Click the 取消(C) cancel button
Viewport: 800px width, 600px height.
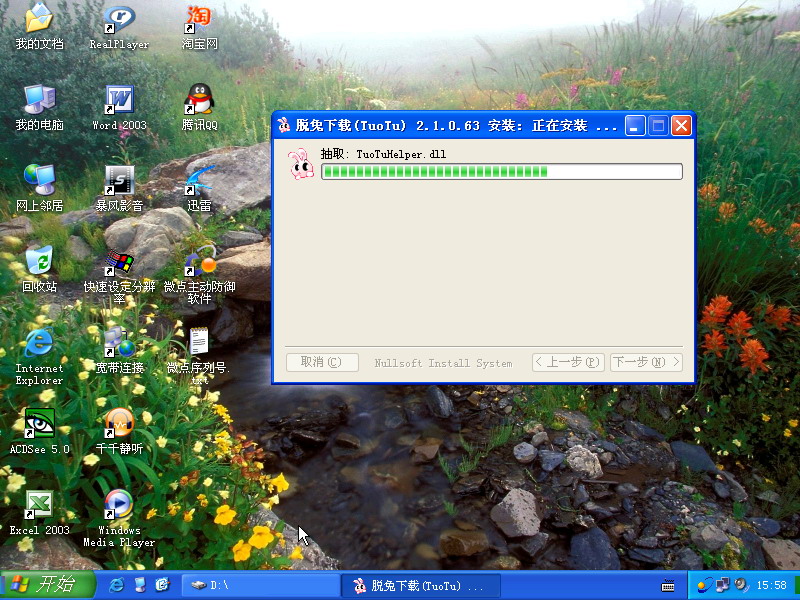tap(322, 362)
